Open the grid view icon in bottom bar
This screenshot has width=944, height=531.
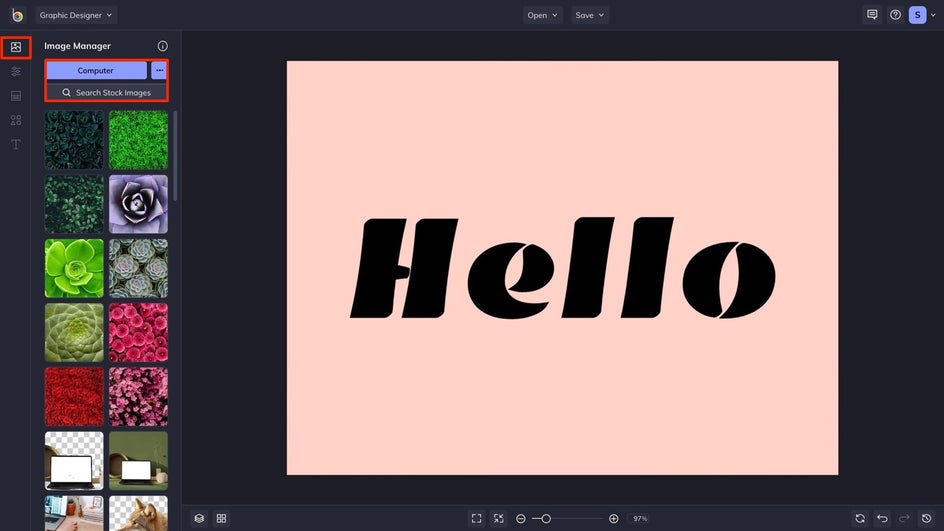click(x=222, y=518)
